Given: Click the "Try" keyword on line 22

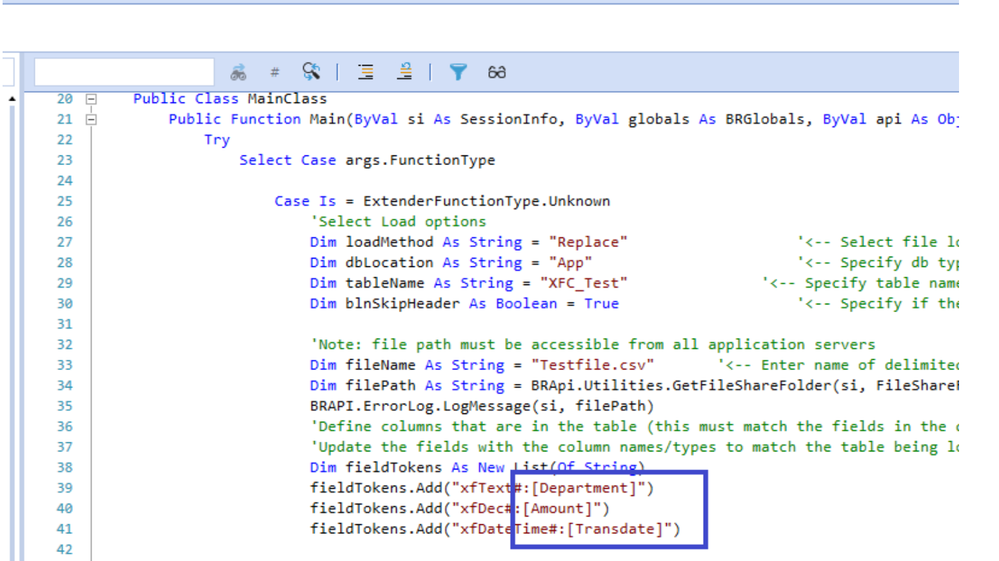Looking at the screenshot, I should [217, 140].
